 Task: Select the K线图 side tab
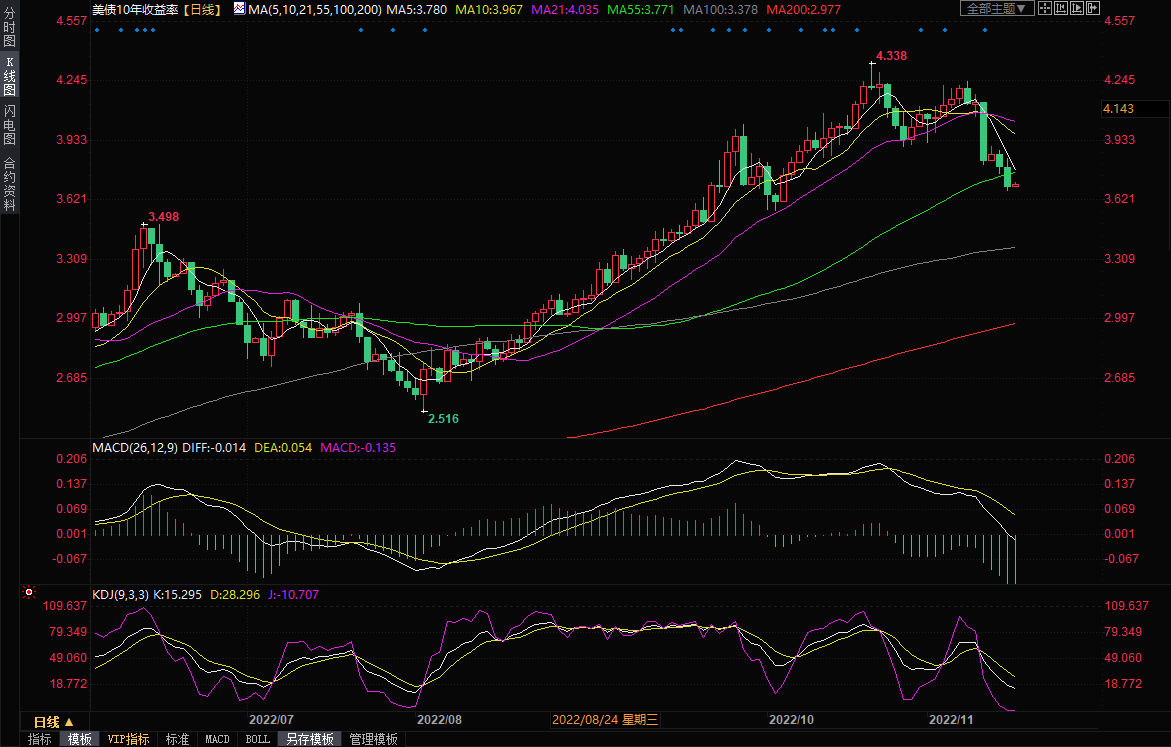pyautogui.click(x=9, y=76)
